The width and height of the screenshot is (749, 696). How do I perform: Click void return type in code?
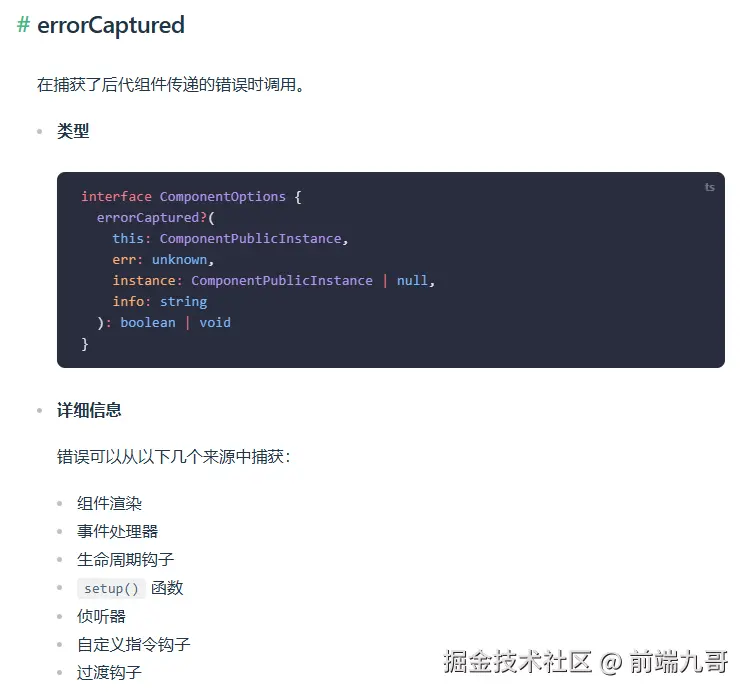tap(215, 323)
